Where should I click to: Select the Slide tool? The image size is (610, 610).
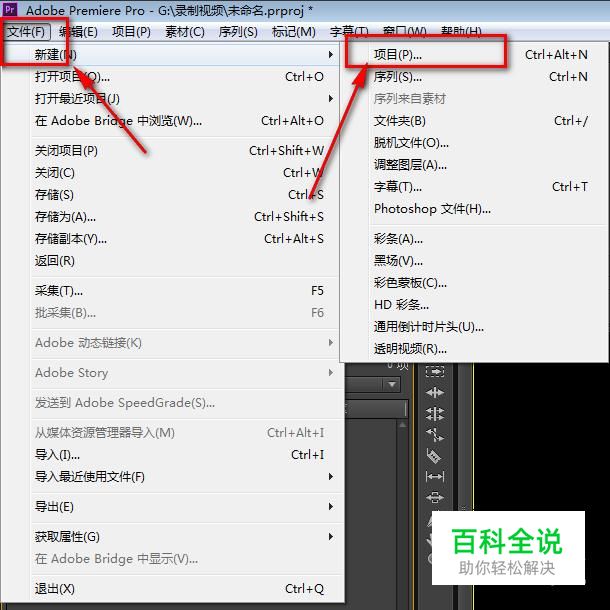point(435,497)
